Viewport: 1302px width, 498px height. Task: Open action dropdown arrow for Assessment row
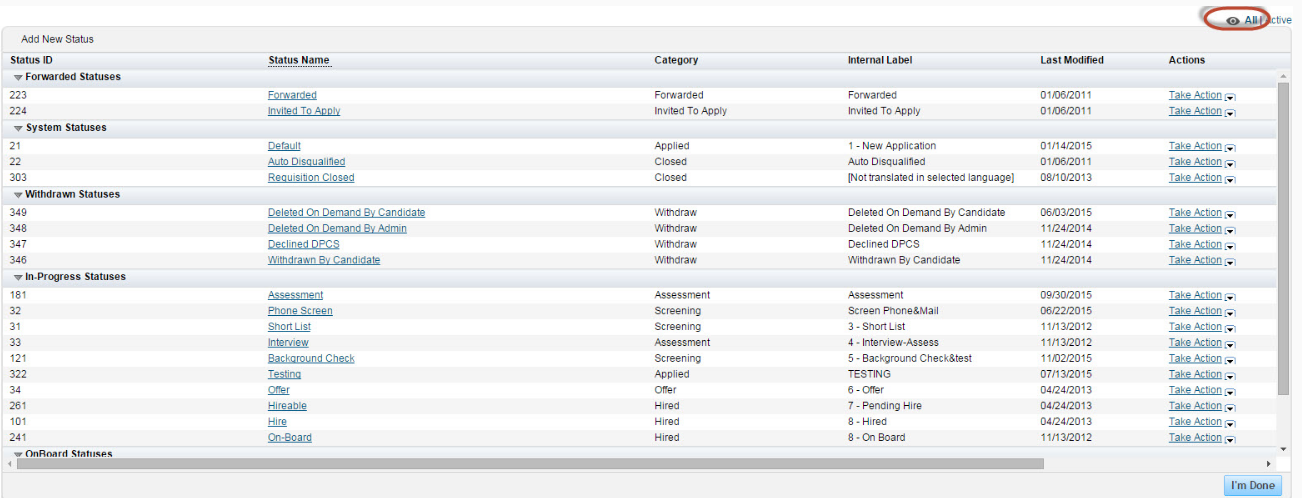click(1230, 296)
